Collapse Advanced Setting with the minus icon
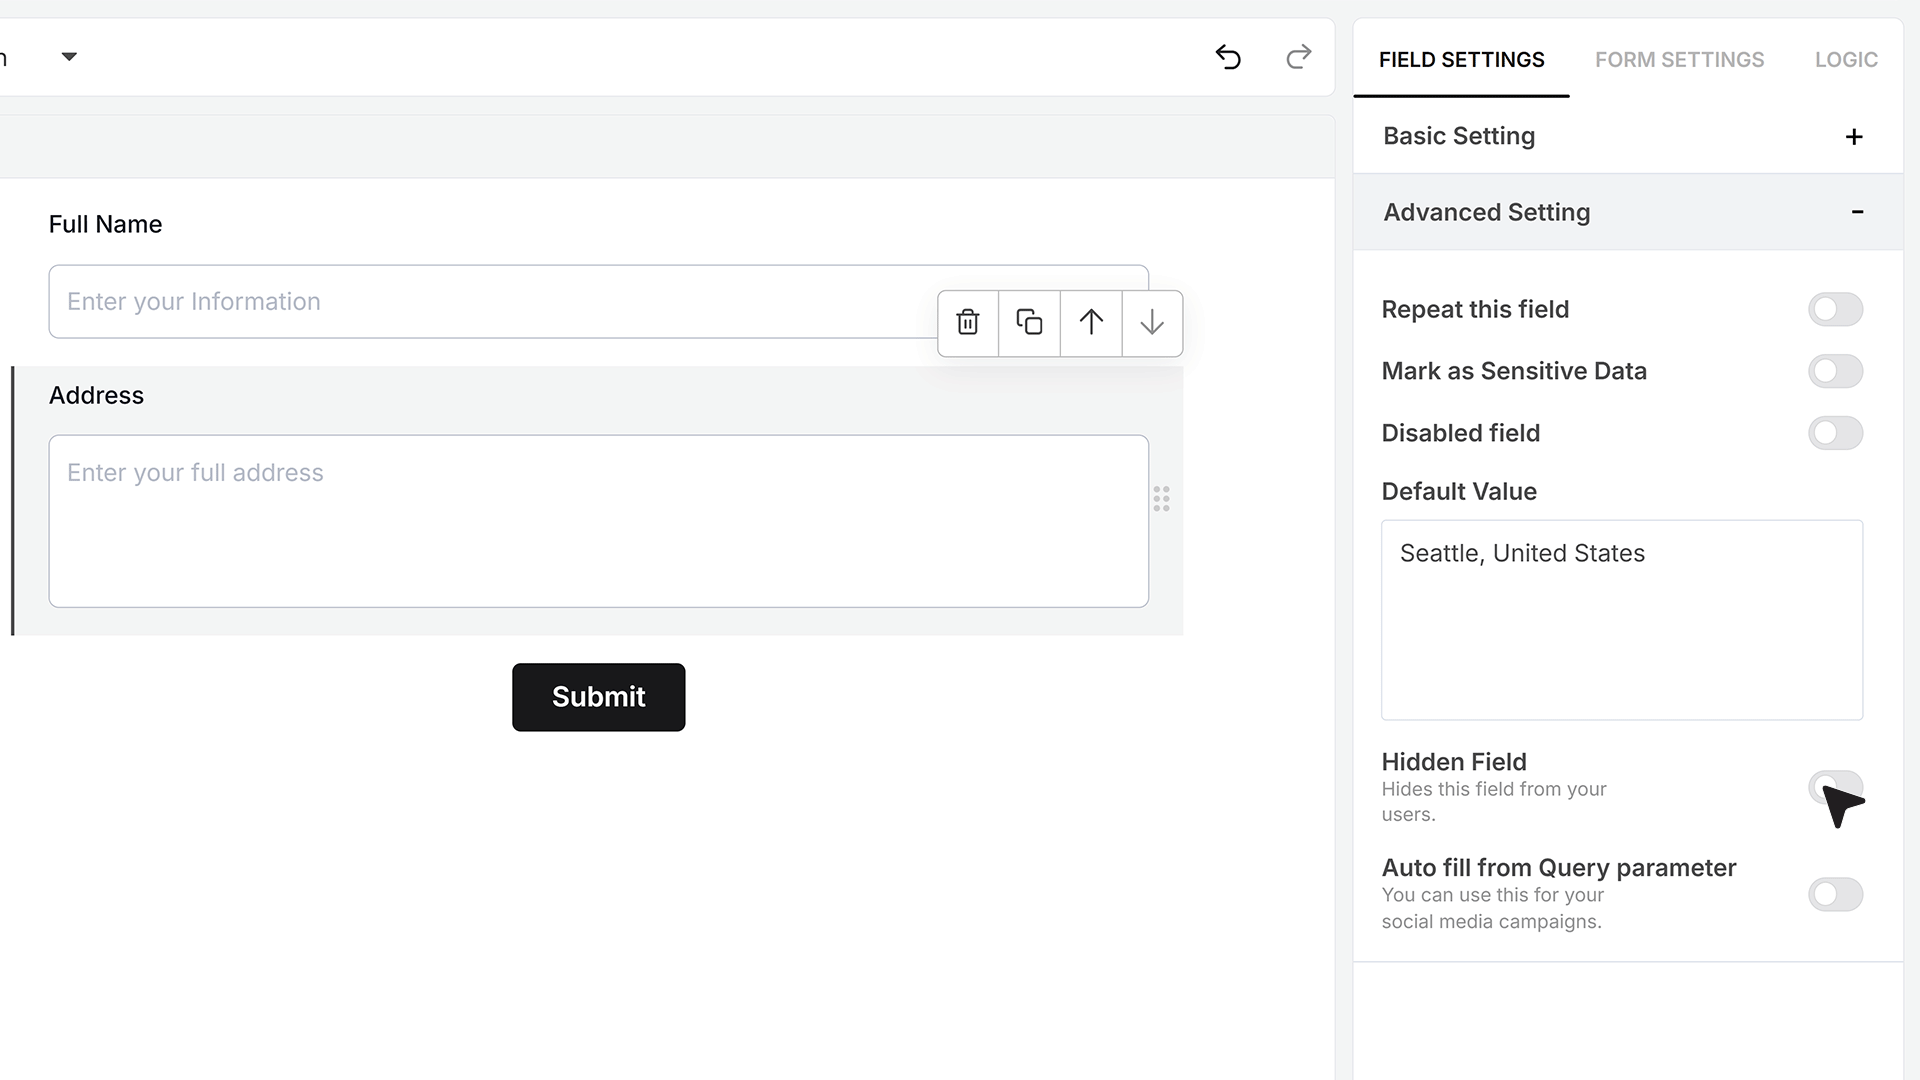 [x=1857, y=212]
